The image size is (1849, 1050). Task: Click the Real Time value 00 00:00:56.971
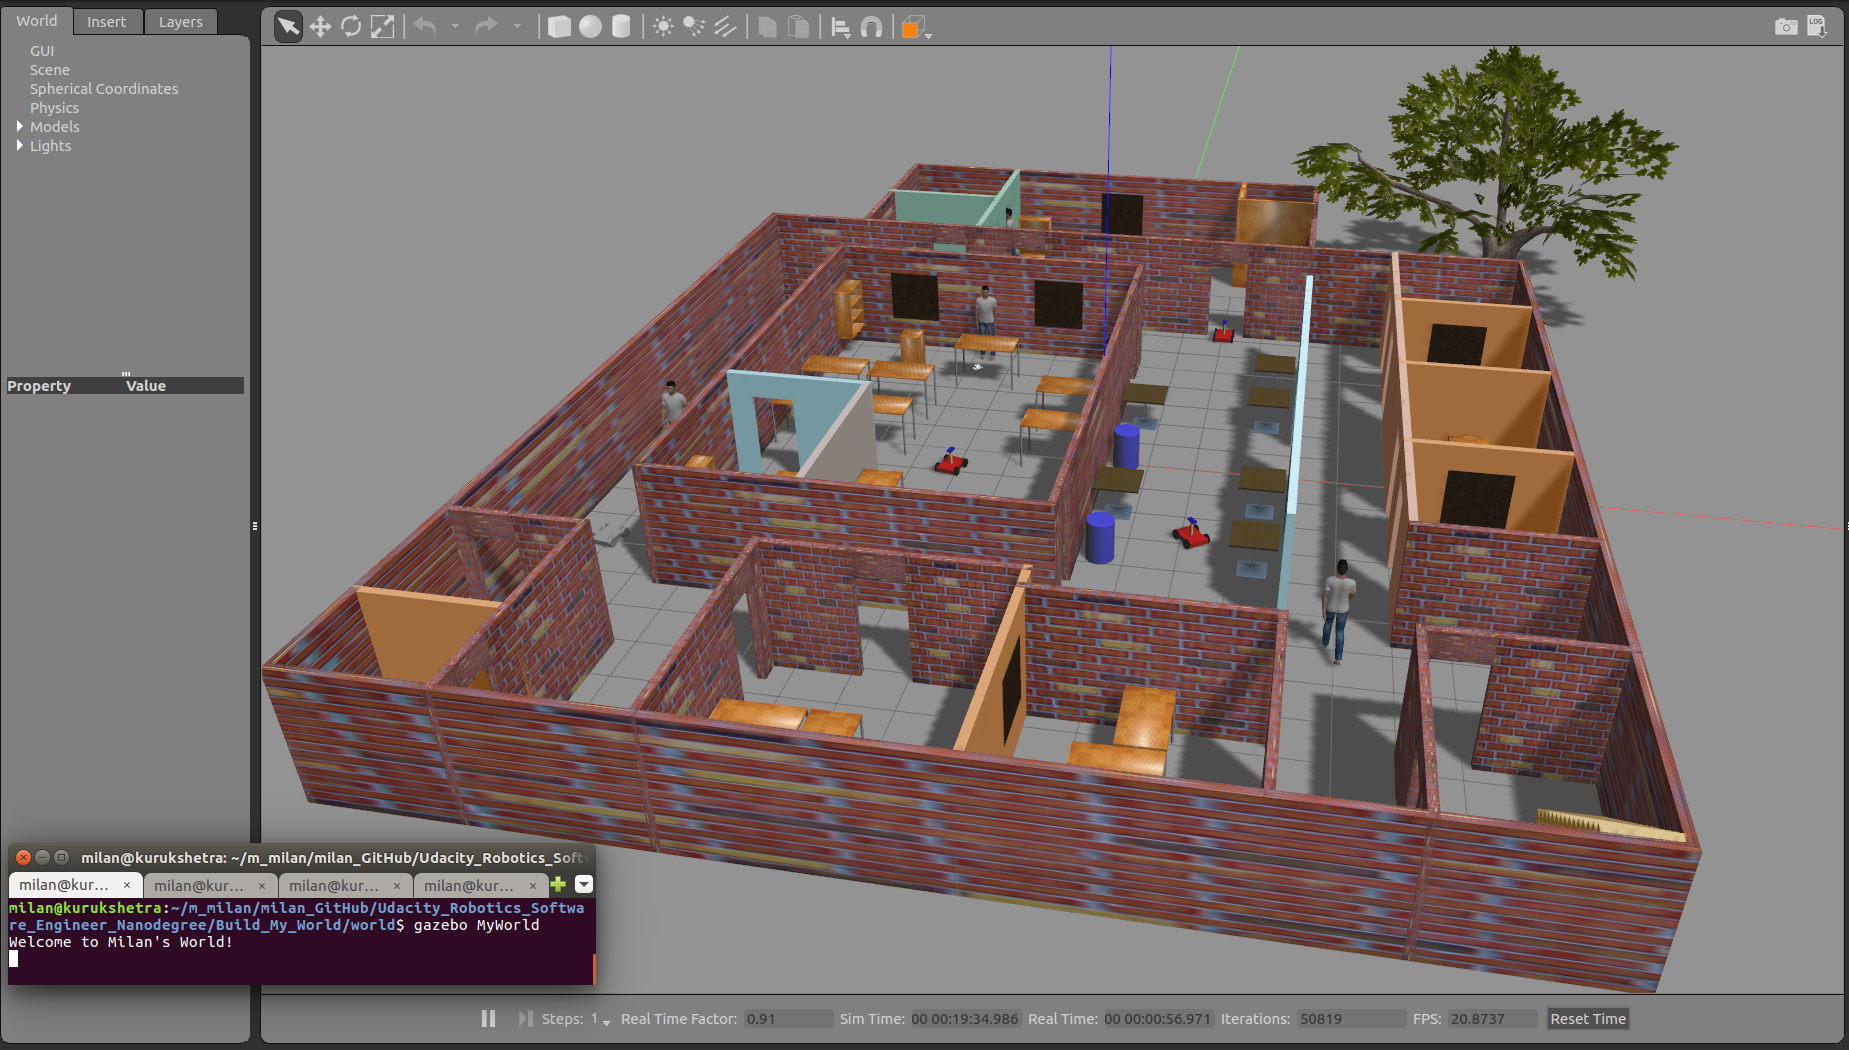pos(1157,1019)
